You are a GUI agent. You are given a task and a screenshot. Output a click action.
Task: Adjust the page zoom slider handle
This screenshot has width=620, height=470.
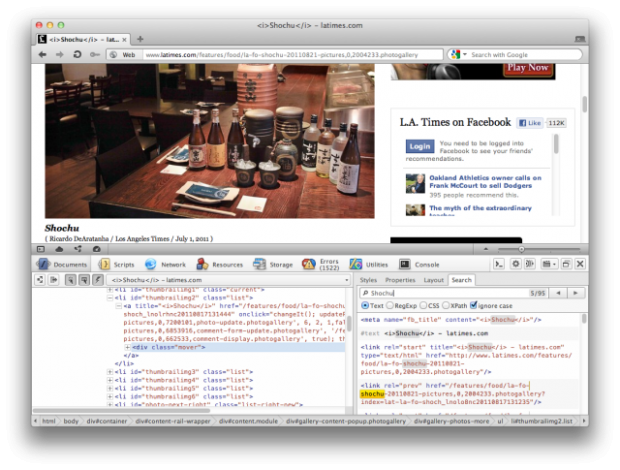pos(522,249)
